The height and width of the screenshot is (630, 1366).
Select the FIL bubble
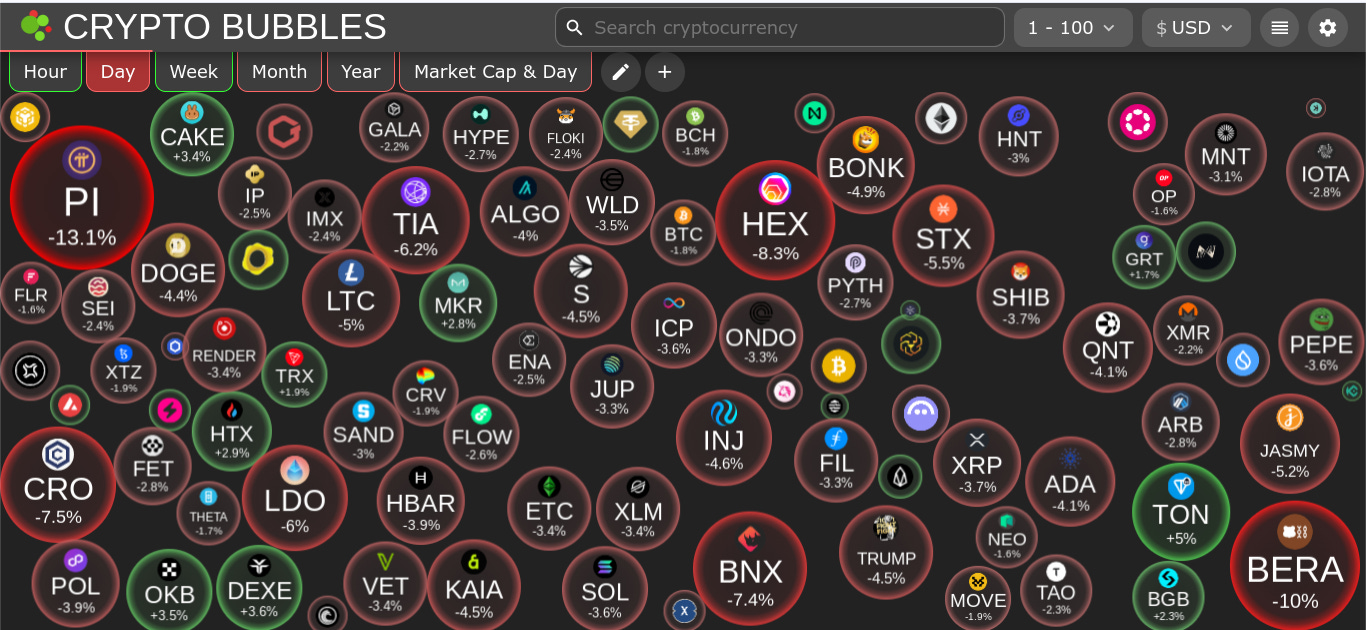tap(836, 459)
